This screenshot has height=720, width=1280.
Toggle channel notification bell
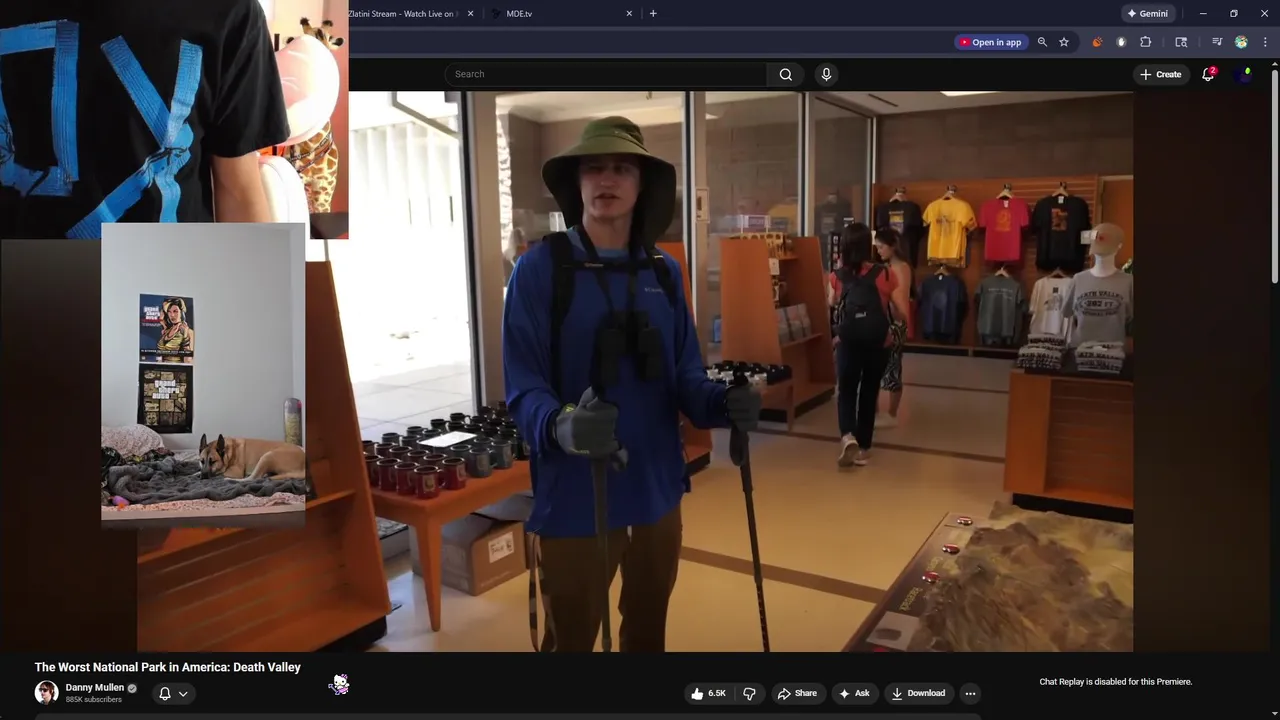[x=165, y=693]
